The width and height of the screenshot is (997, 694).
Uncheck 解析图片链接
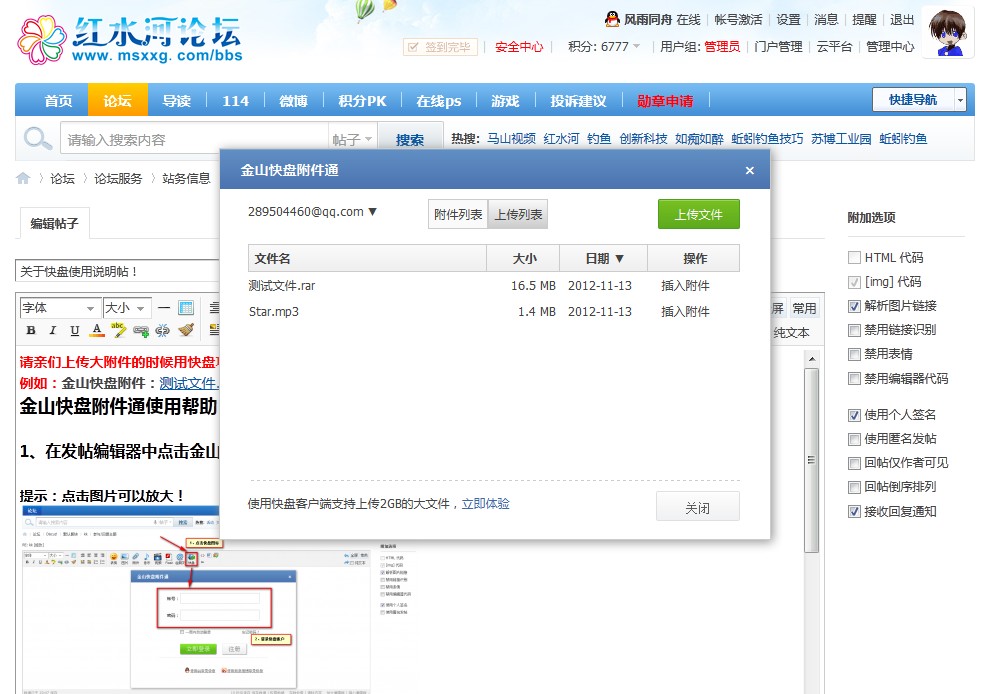pyautogui.click(x=855, y=306)
